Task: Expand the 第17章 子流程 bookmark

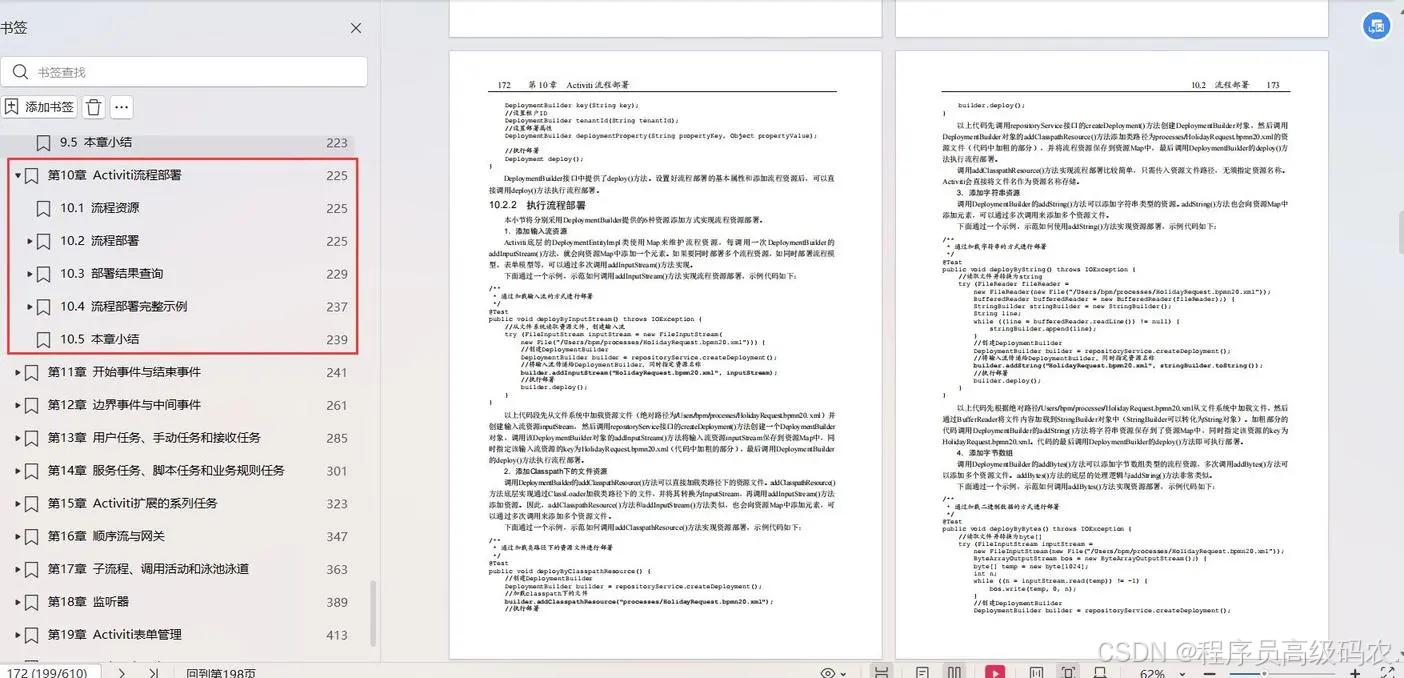Action: [18, 569]
